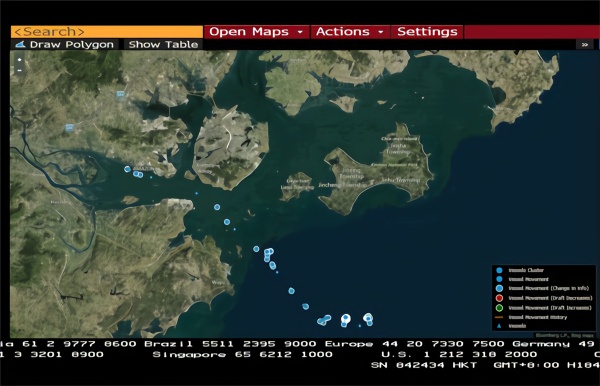Viewport: 600px width, 386px height.
Task: Click the green Draft Increases legend swatch
Action: tap(499, 308)
